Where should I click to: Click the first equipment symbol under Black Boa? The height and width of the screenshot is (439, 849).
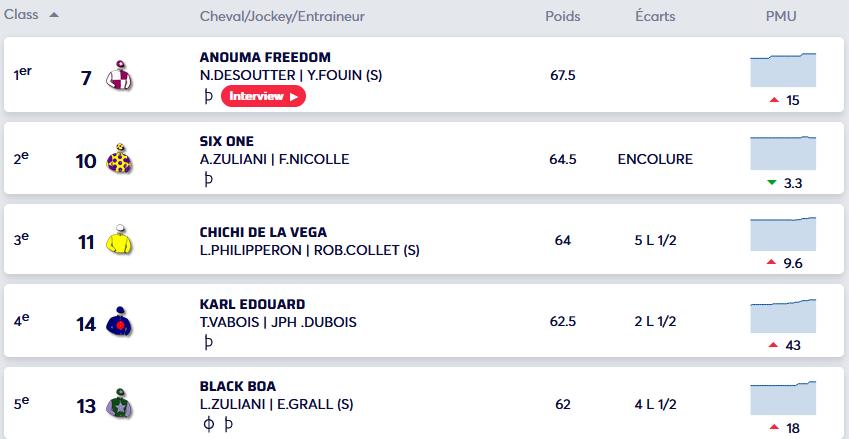click(208, 425)
